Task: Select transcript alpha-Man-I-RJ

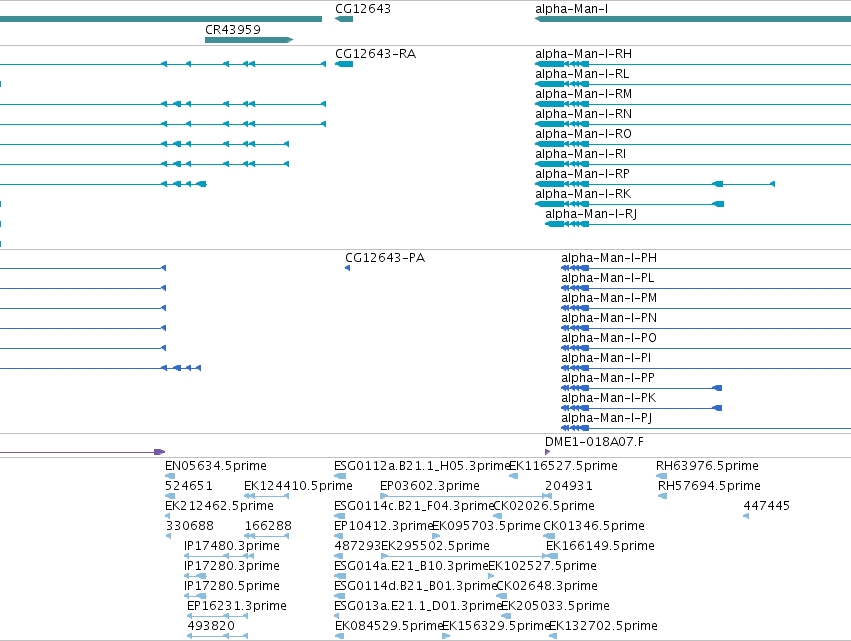Action: pyautogui.click(x=591, y=214)
